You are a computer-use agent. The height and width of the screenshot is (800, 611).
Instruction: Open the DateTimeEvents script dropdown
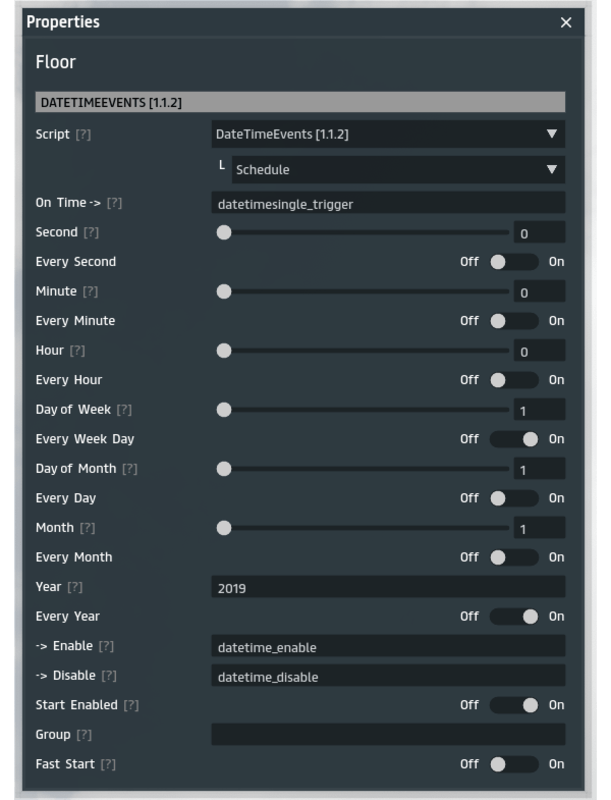pyautogui.click(x=388, y=134)
